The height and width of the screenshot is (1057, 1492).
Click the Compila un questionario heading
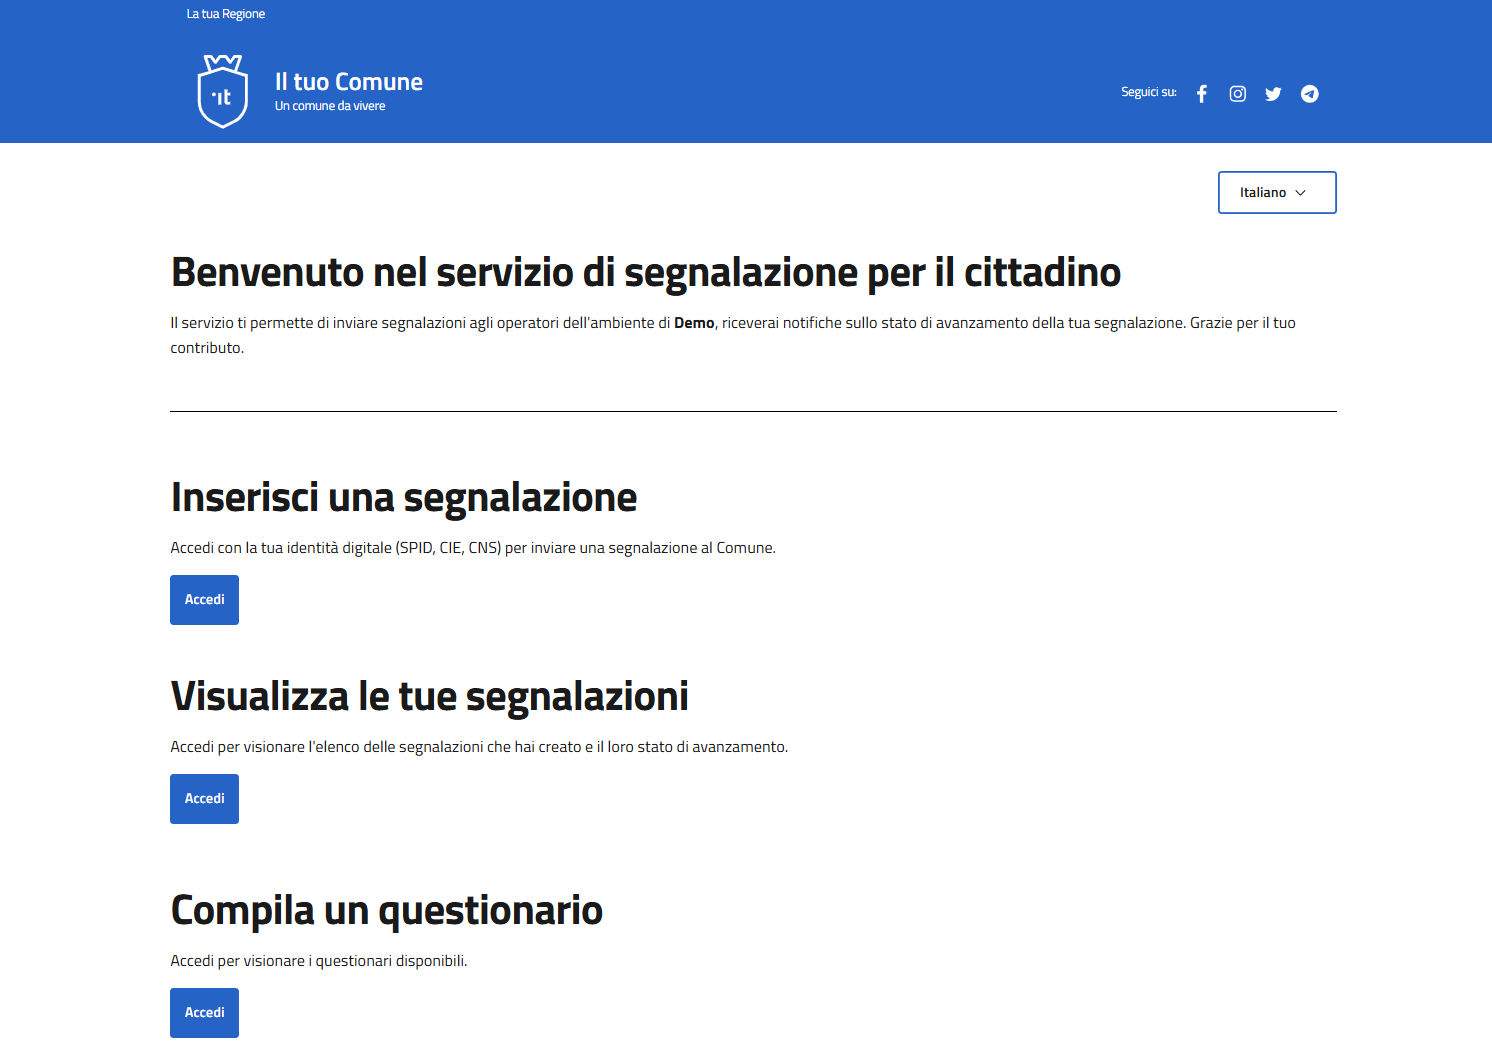tap(387, 911)
